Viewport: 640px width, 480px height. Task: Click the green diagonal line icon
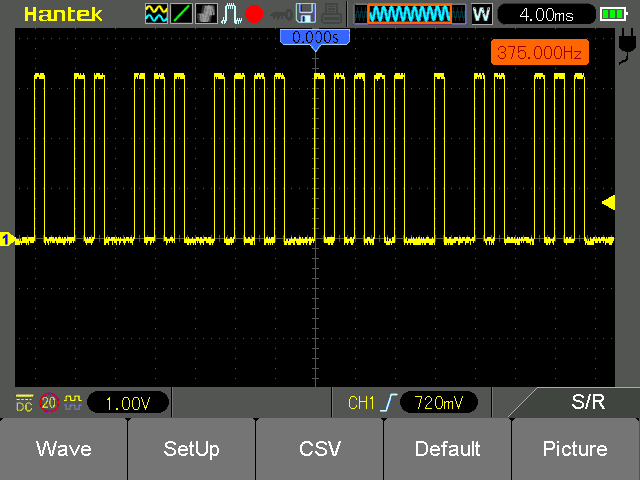(181, 13)
